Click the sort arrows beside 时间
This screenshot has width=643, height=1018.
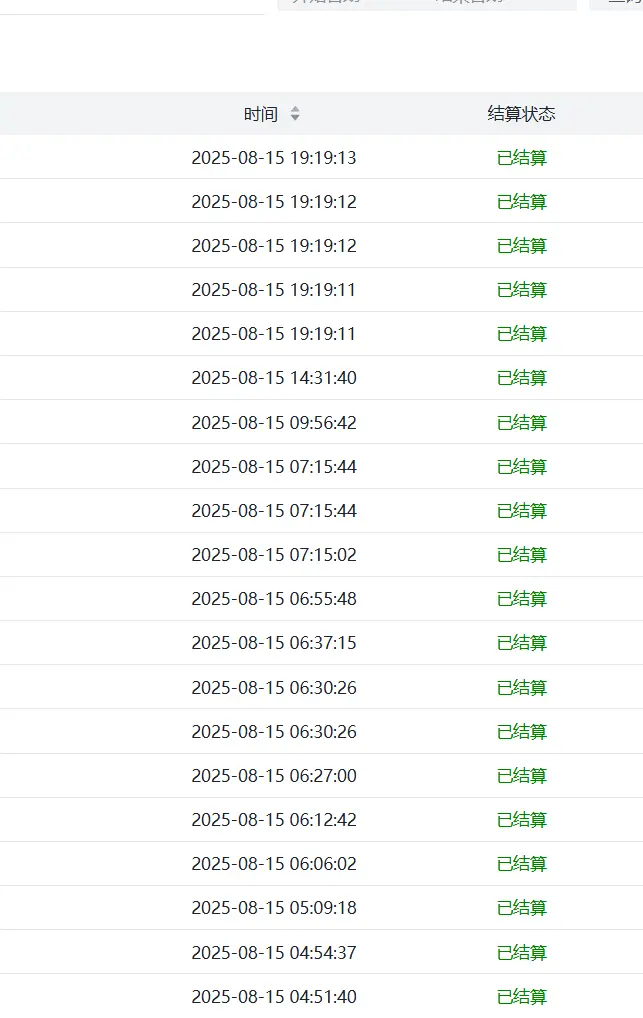[x=295, y=114]
